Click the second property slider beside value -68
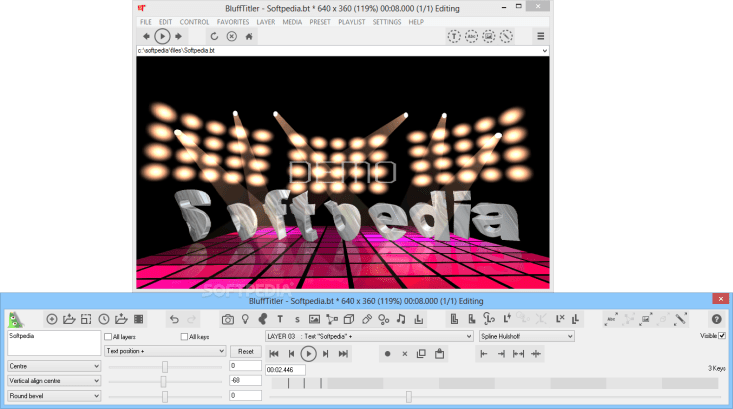This screenshot has height=409, width=733. [x=163, y=382]
